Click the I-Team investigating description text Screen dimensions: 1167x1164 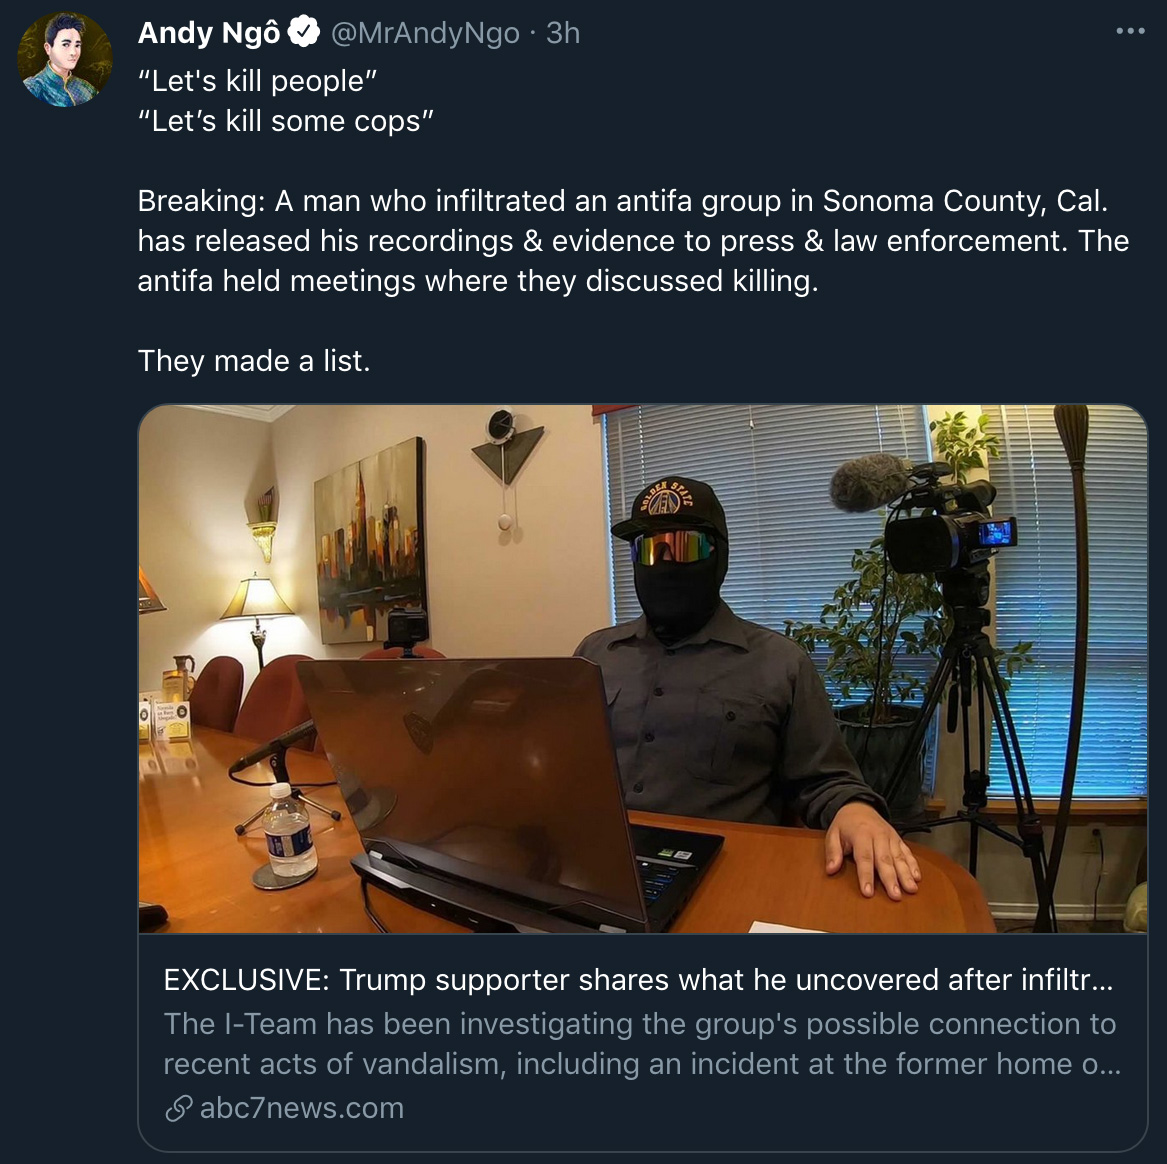[642, 1043]
